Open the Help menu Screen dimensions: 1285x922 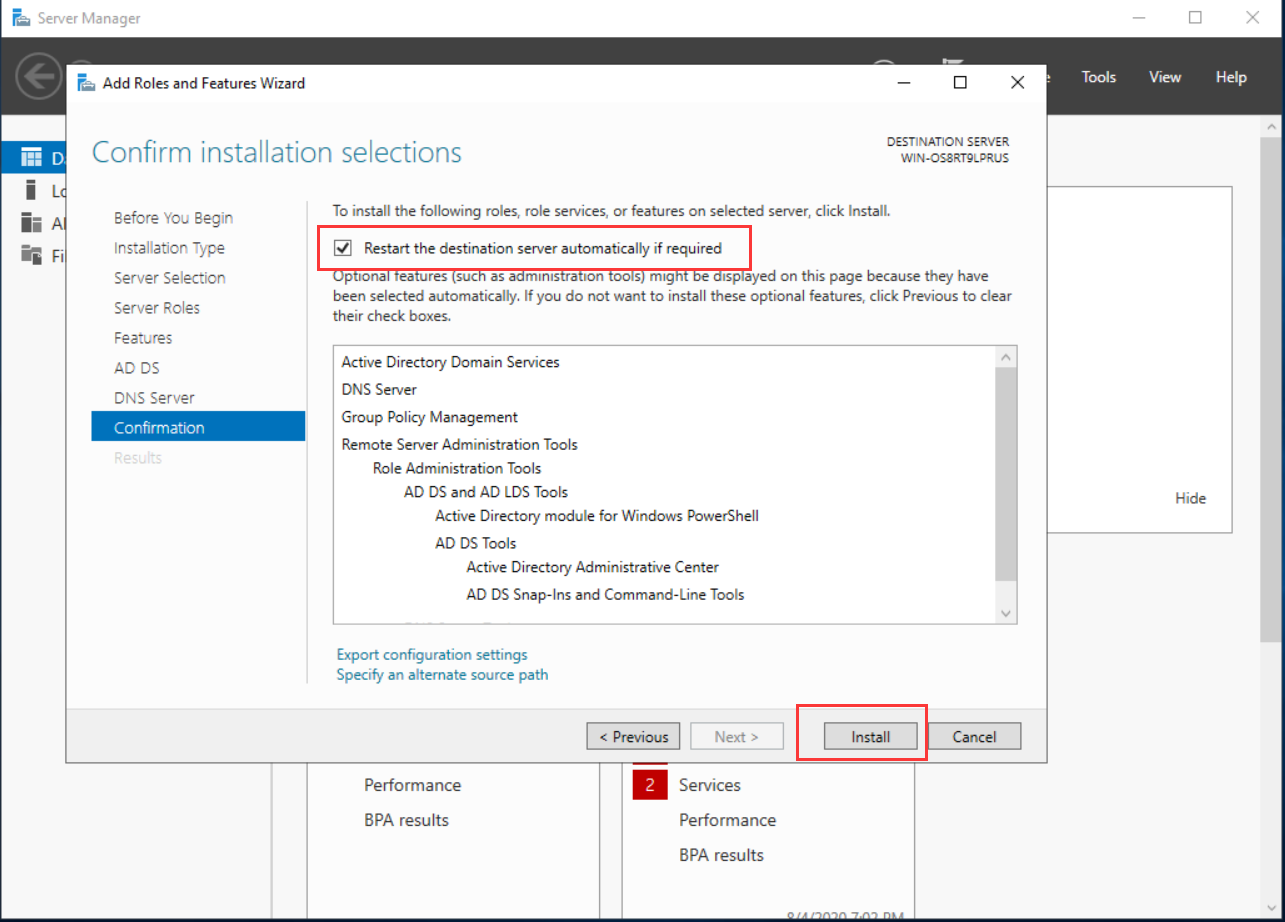pyautogui.click(x=1231, y=77)
